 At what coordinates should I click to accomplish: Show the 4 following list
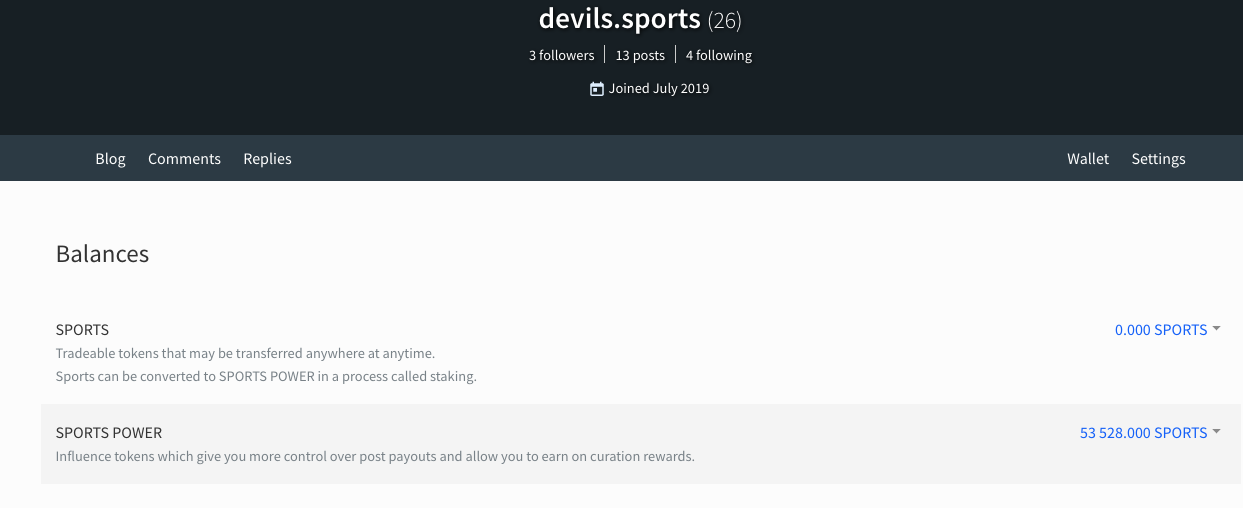[x=718, y=55]
